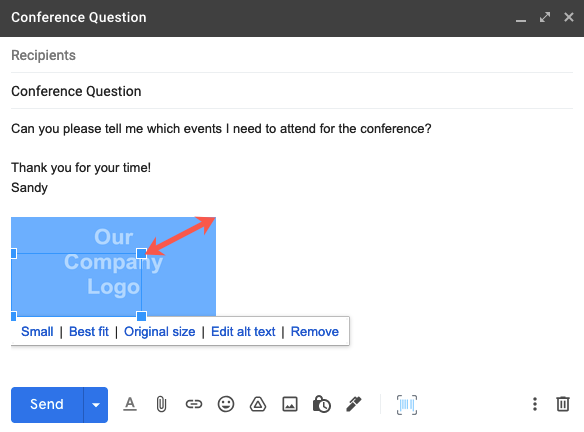This screenshot has width=584, height=432.
Task: Set image size to Small
Action: point(37,331)
